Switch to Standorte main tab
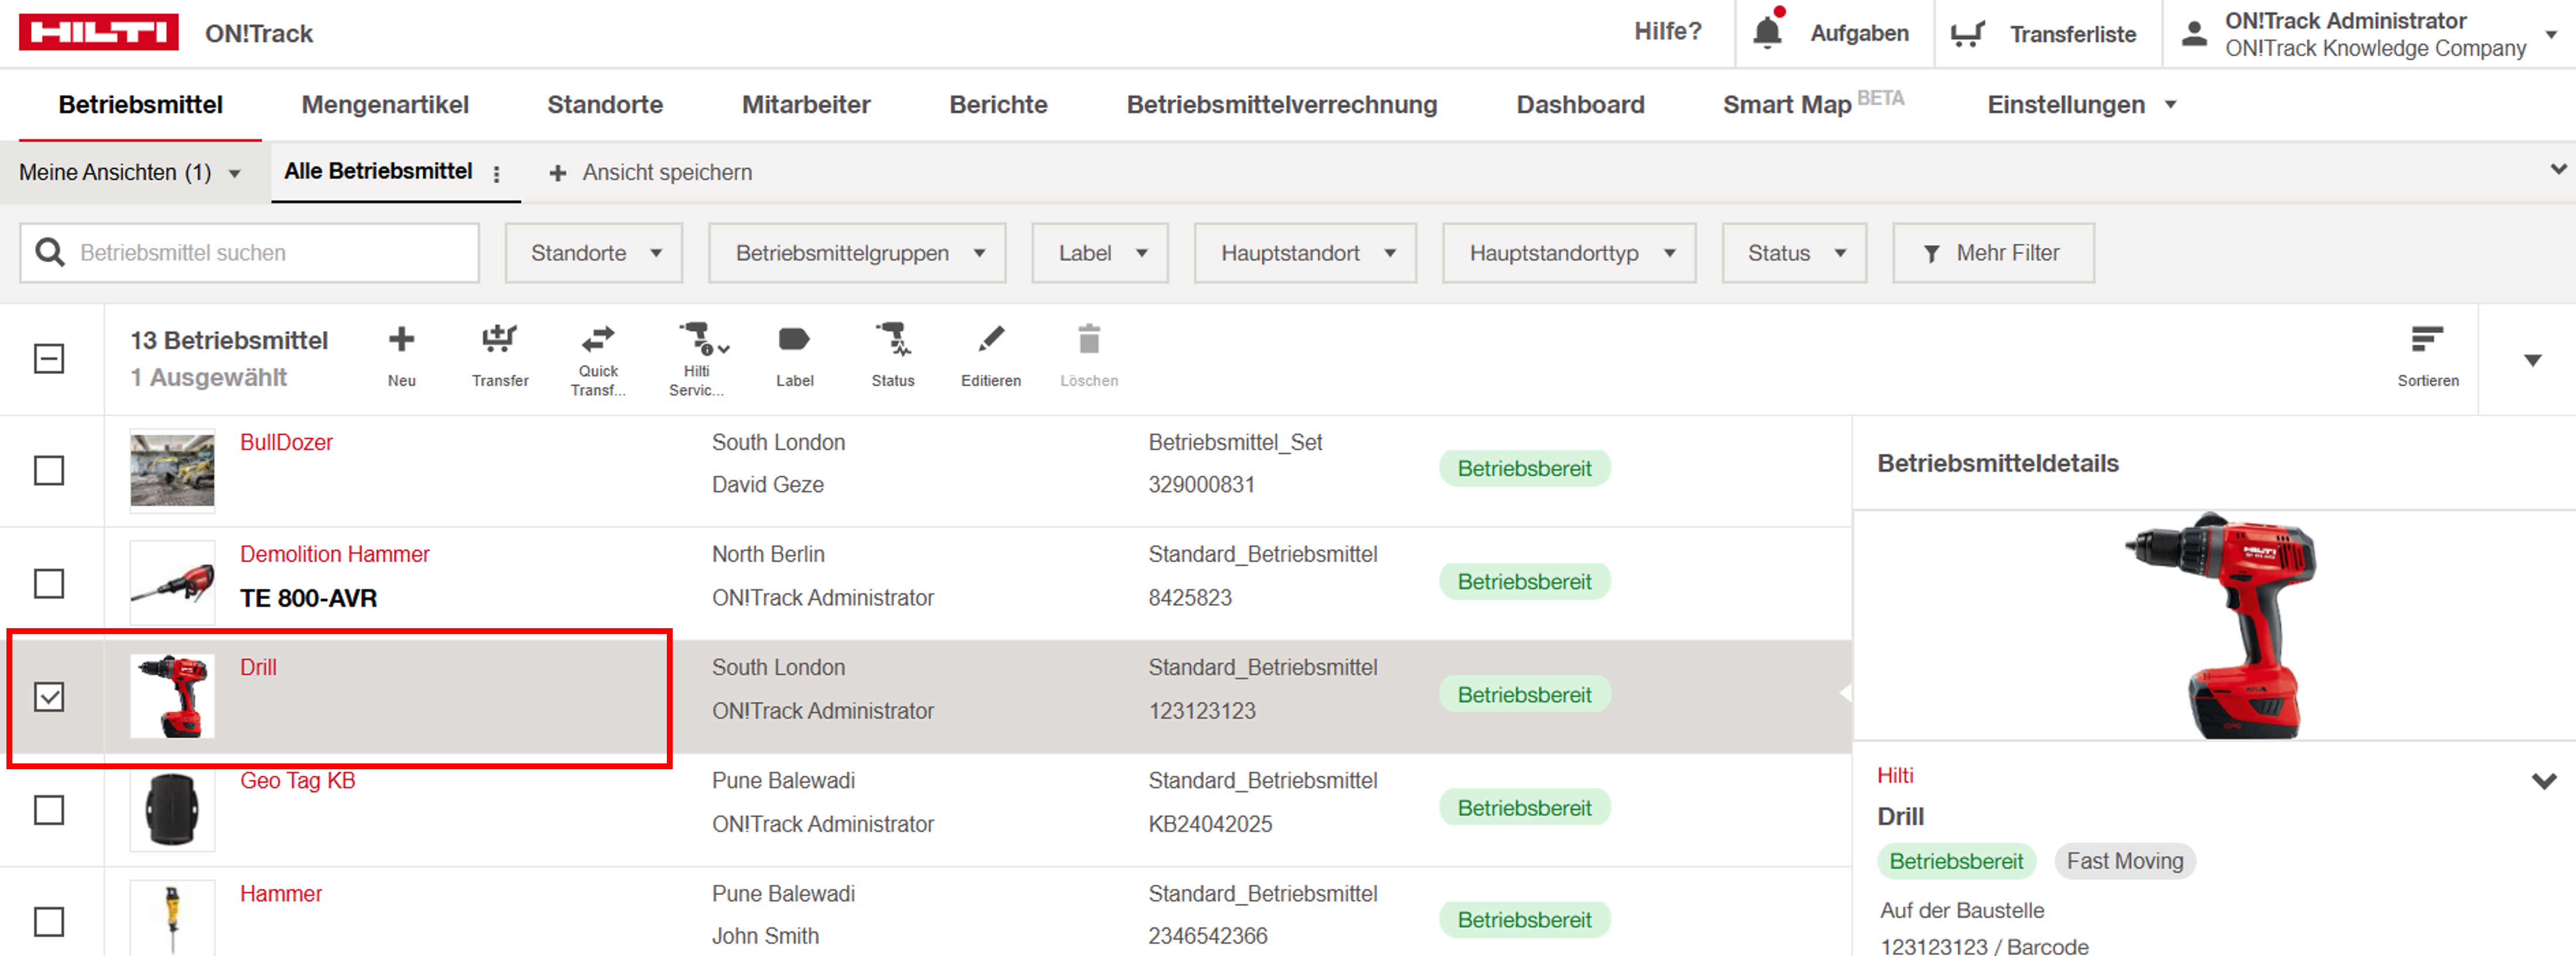 coord(605,104)
